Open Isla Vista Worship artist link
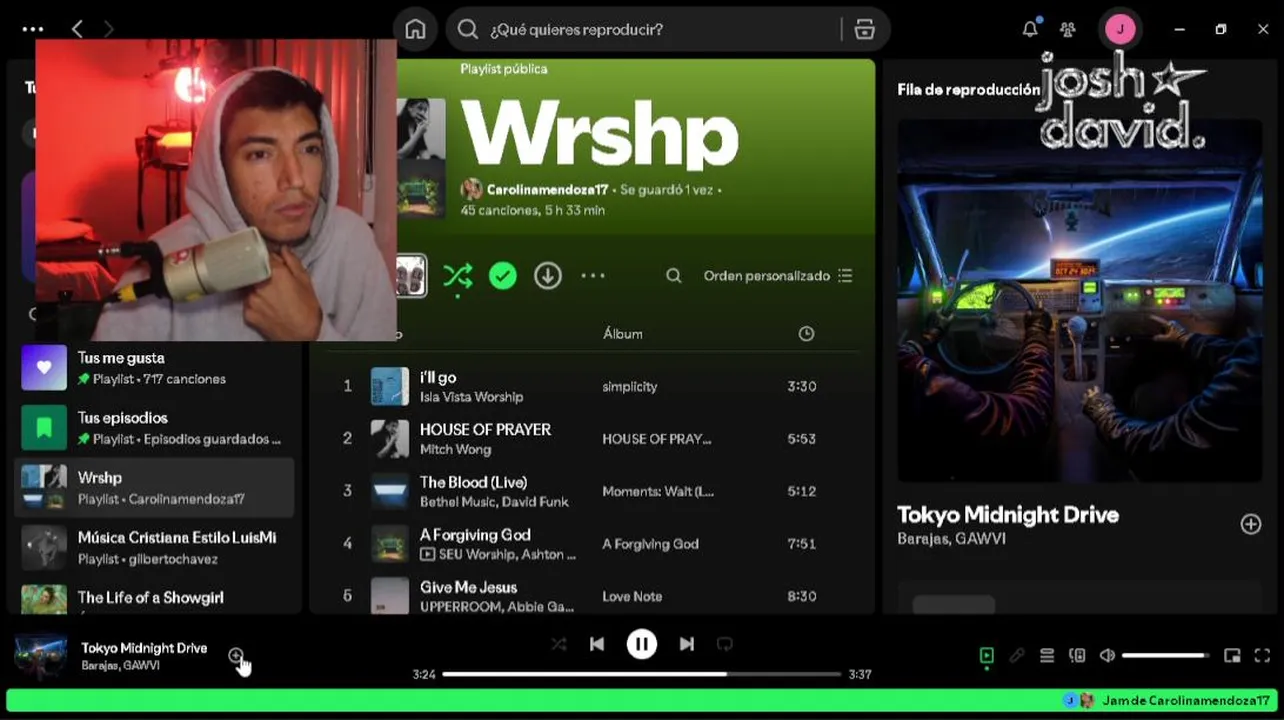This screenshot has height=720, width=1284. pos(471,397)
